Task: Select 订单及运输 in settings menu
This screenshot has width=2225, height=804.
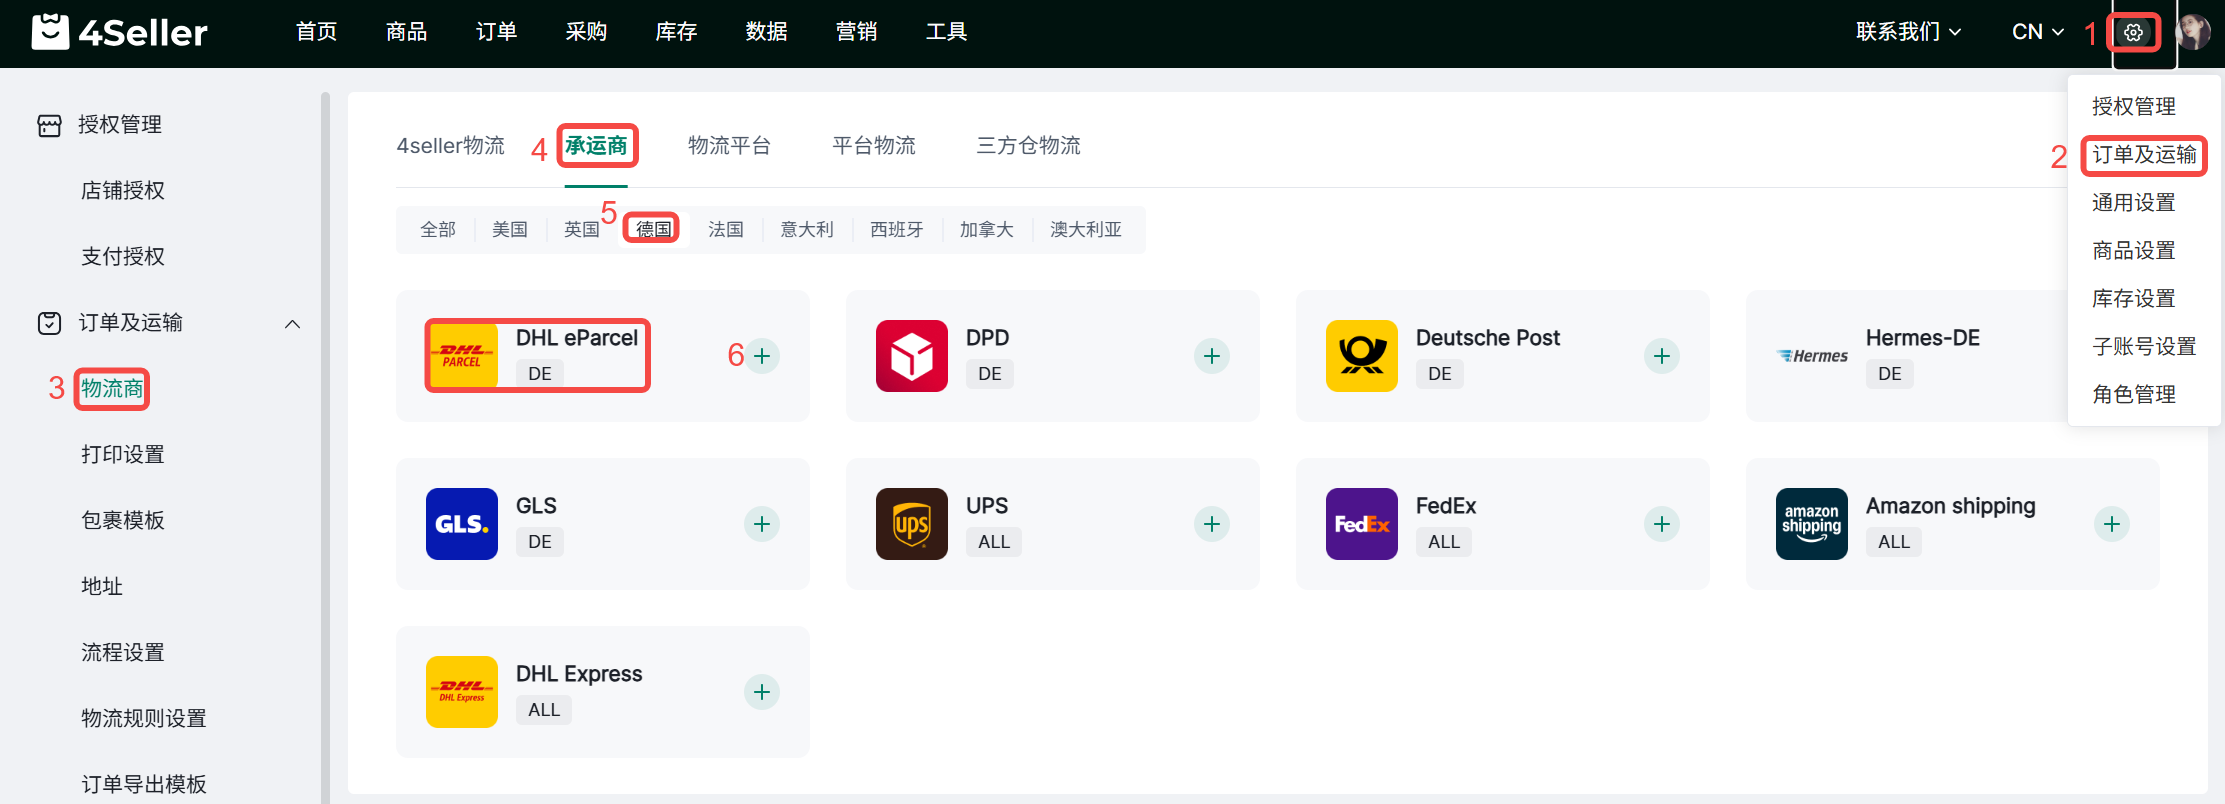Action: (2144, 155)
